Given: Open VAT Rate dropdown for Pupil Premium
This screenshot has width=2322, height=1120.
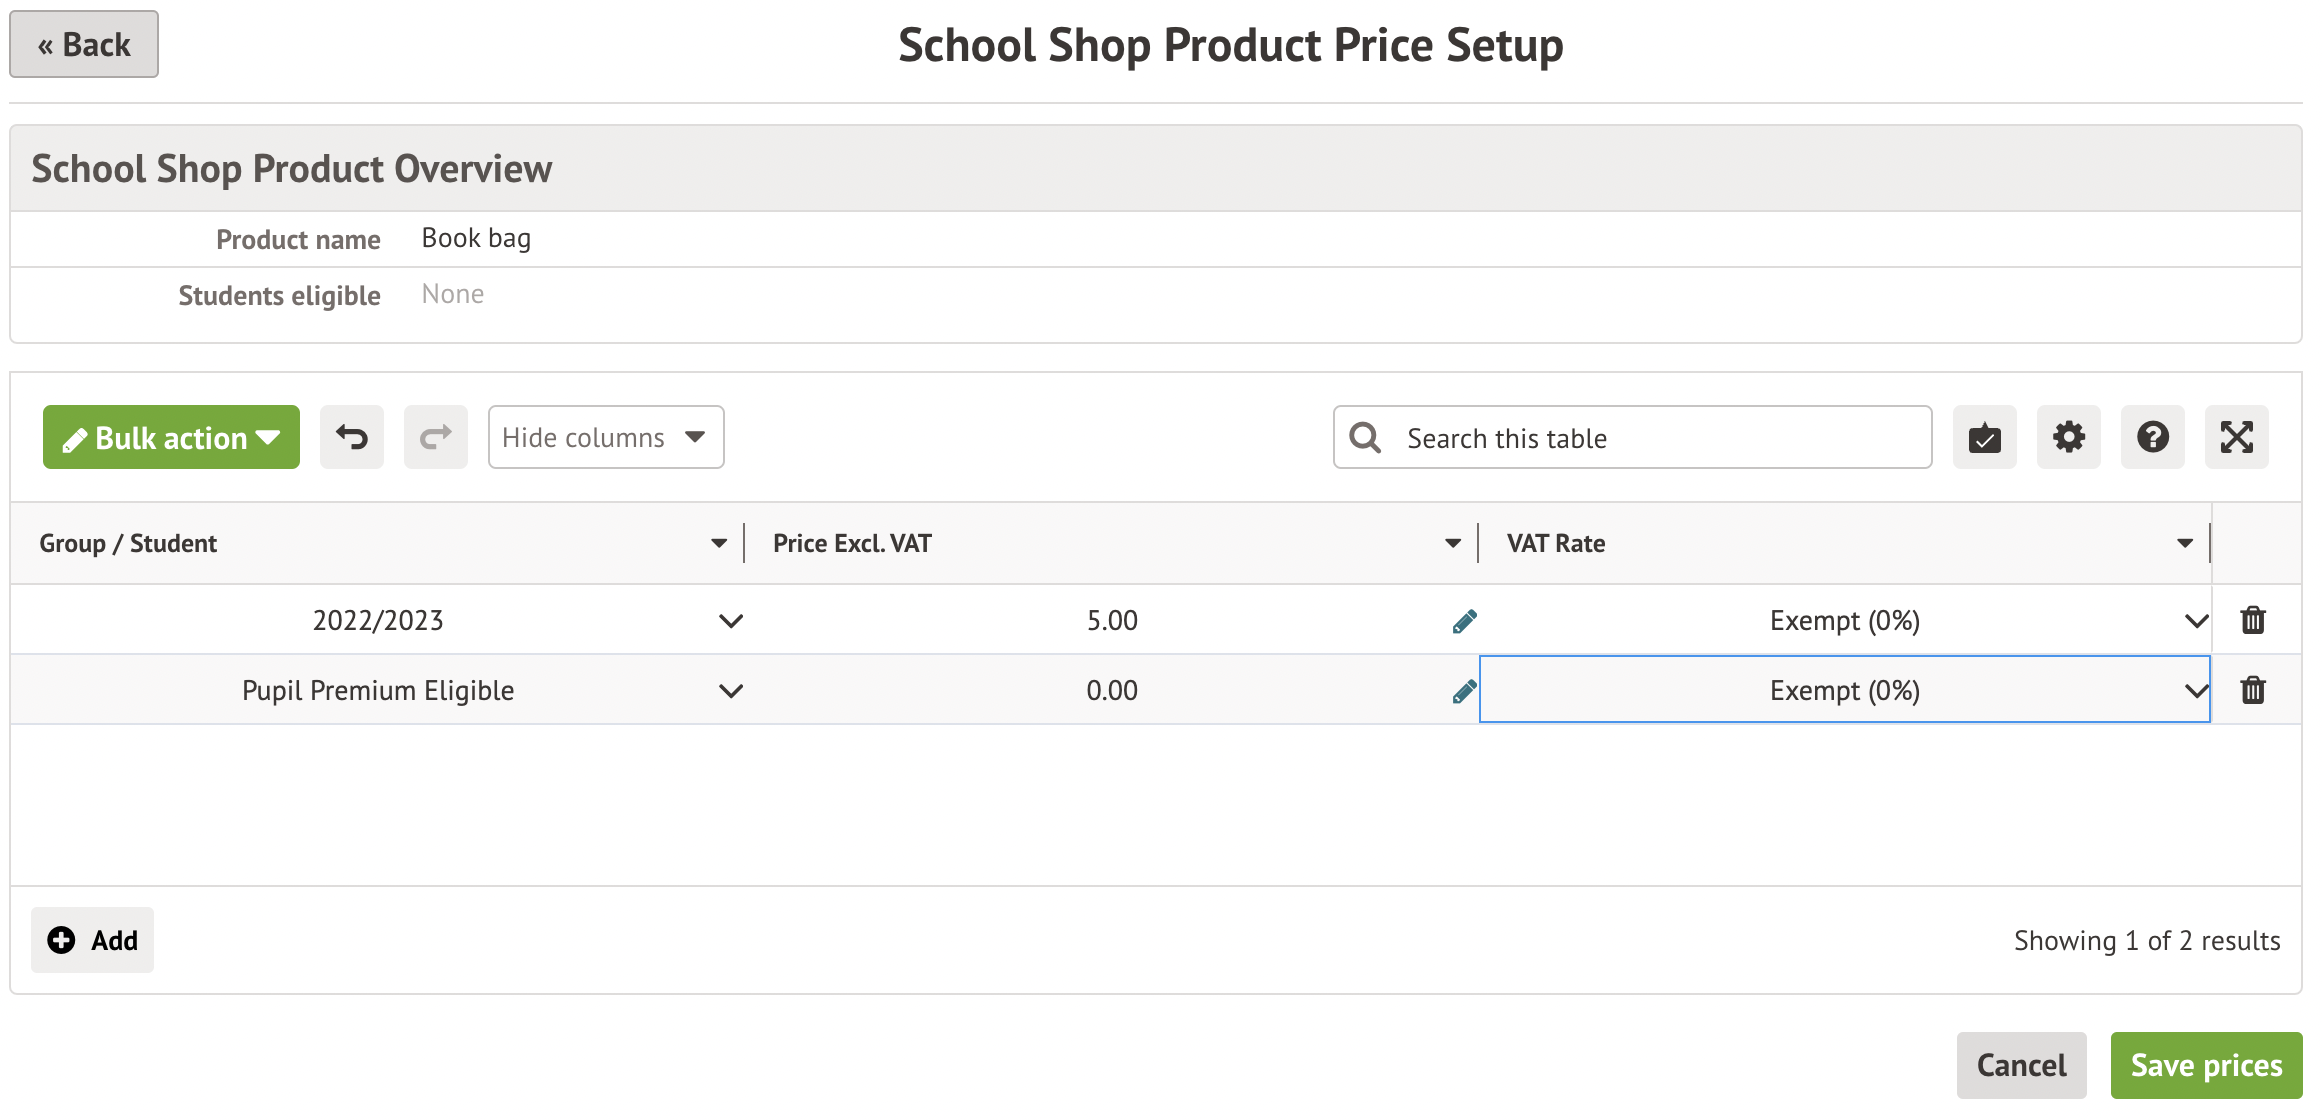Looking at the screenshot, I should click(x=2195, y=691).
